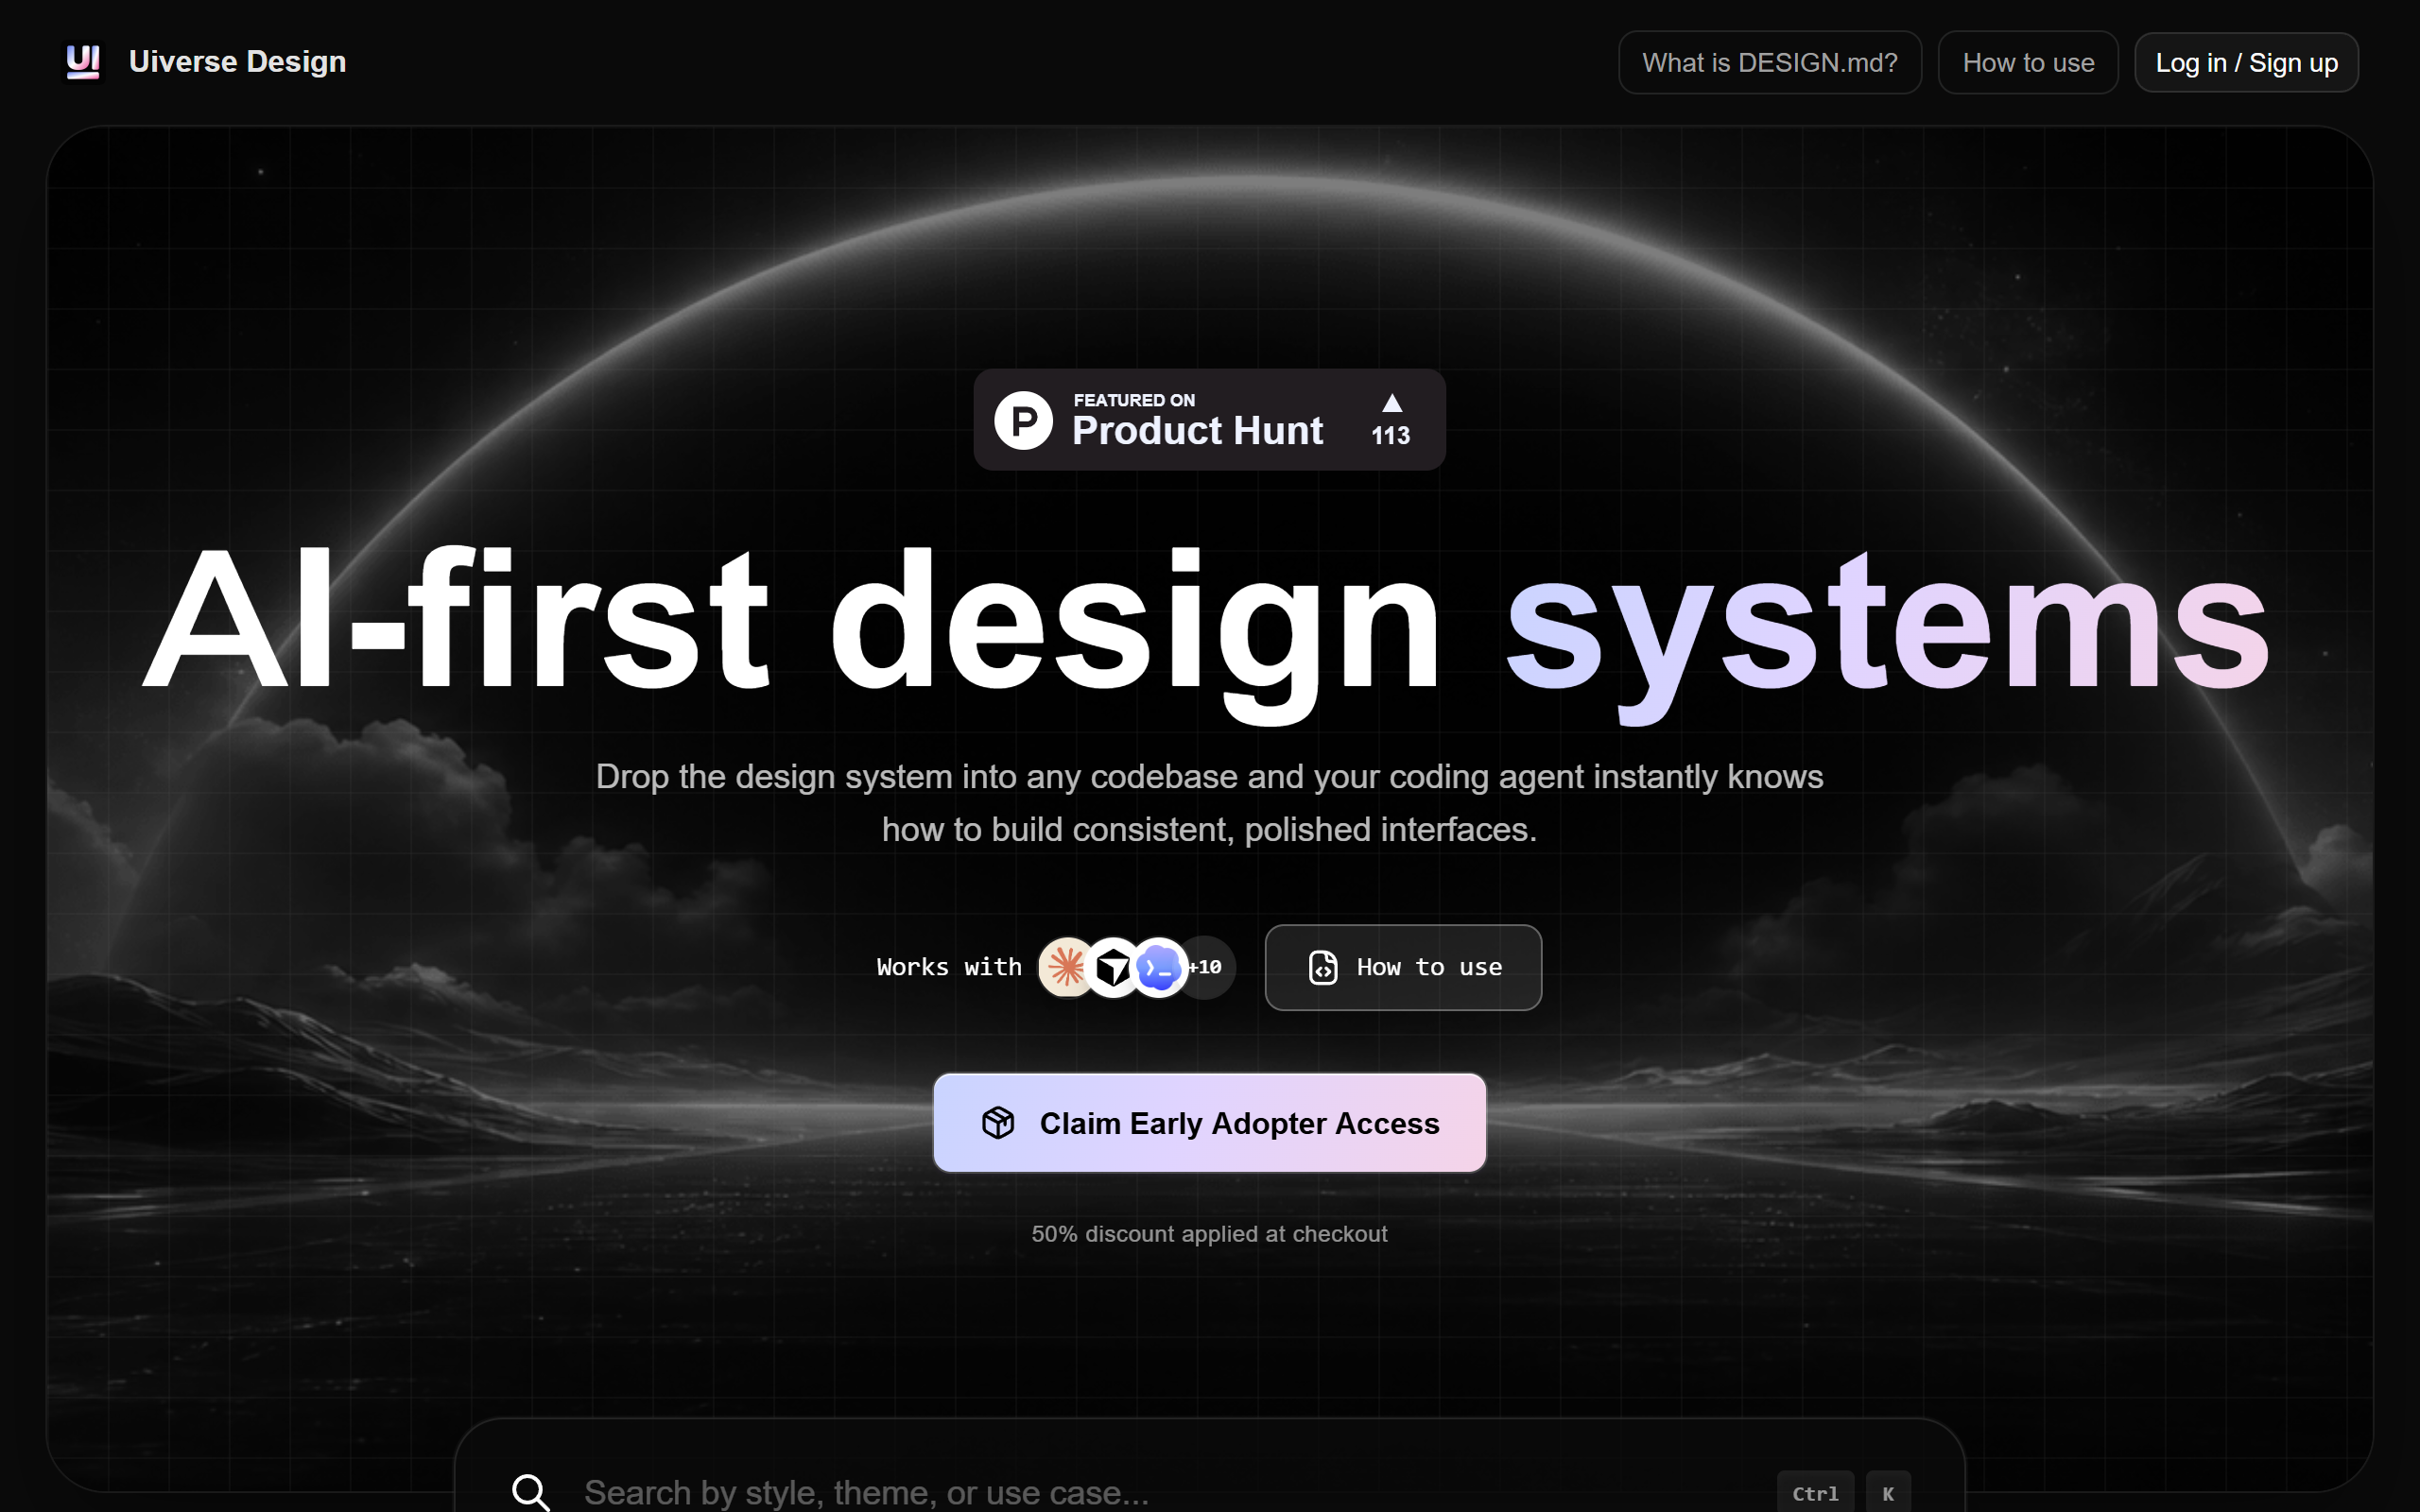Screen dimensions: 2420x1512
Task: Click the magnifying glass search icon
Action: pyautogui.click(x=531, y=1492)
